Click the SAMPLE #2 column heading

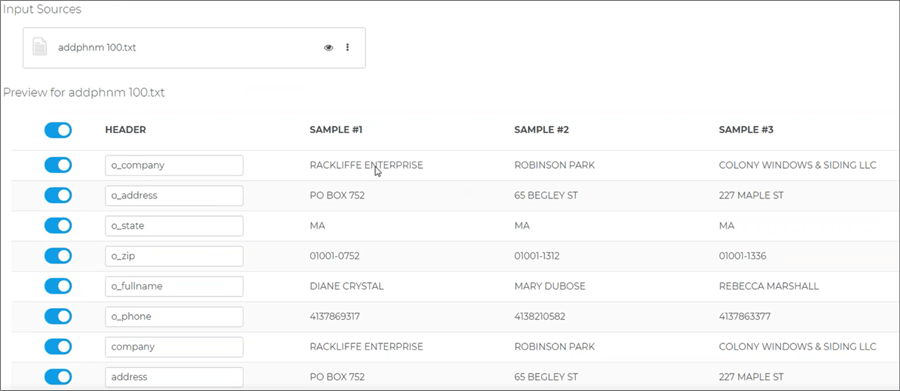point(541,130)
